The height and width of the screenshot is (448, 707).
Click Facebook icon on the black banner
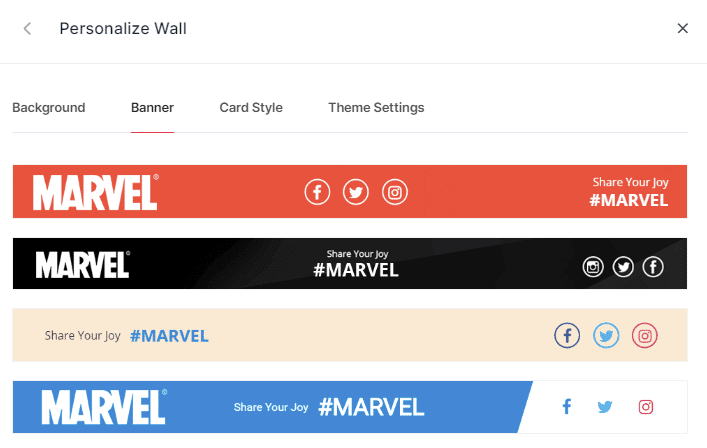click(653, 266)
